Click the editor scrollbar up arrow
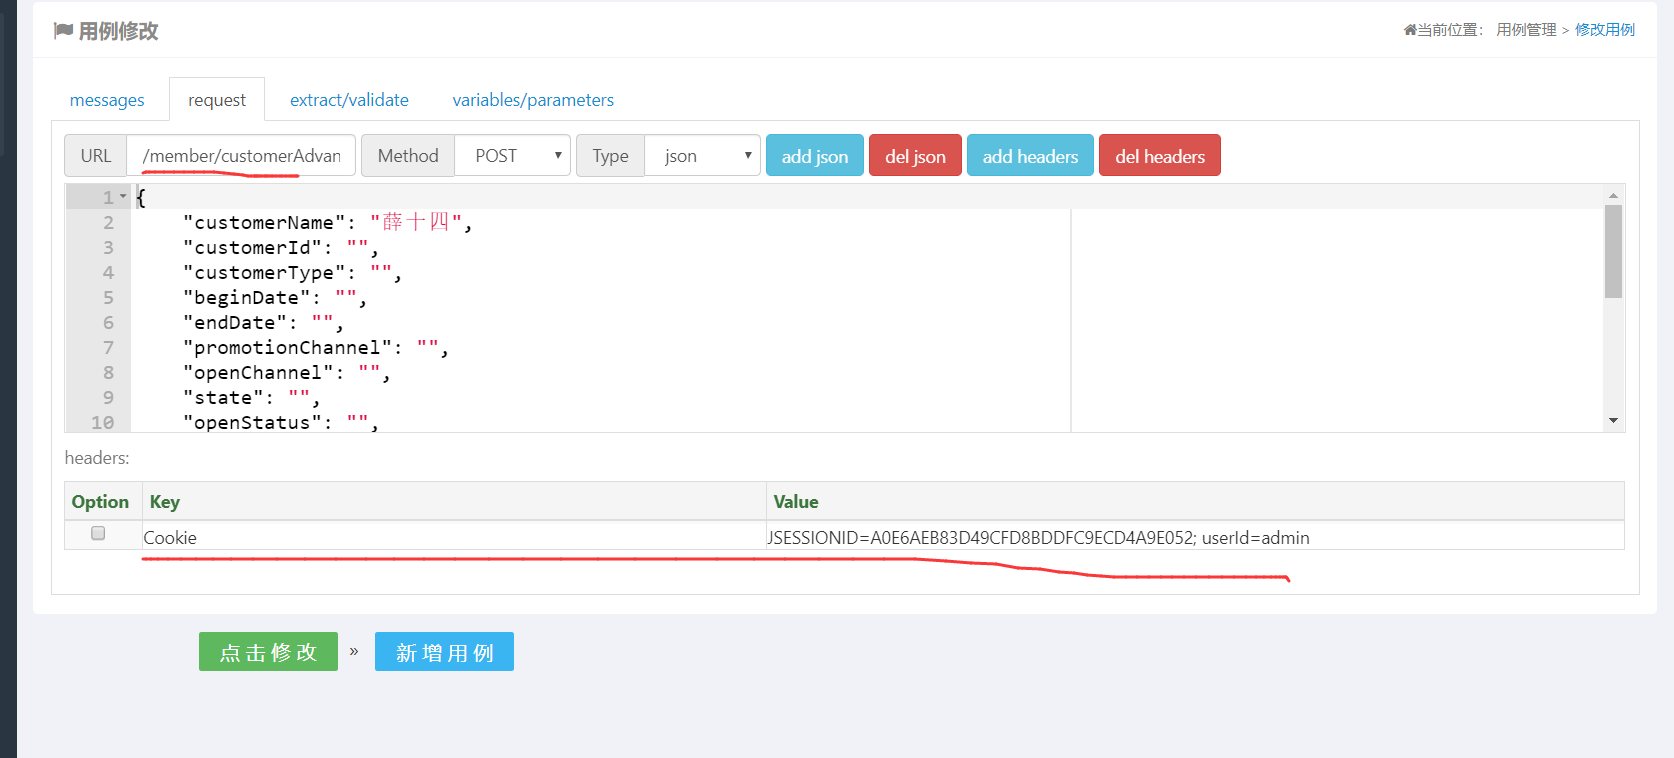Viewport: 1674px width, 758px height. pos(1613,195)
